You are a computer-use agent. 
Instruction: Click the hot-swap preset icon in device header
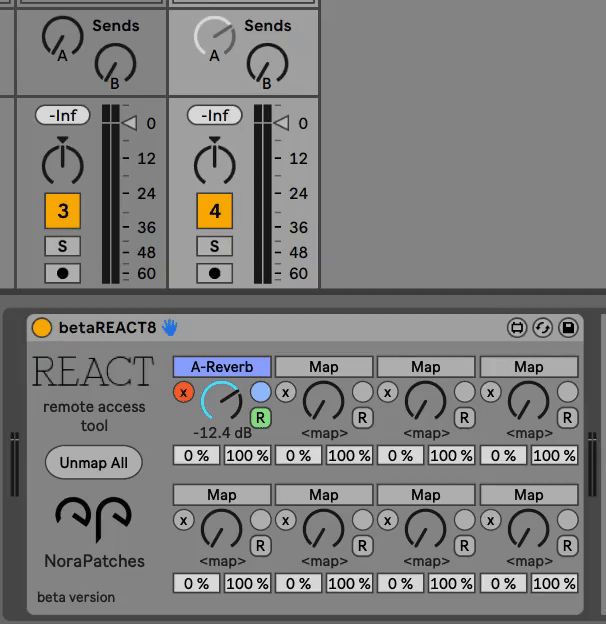(542, 327)
